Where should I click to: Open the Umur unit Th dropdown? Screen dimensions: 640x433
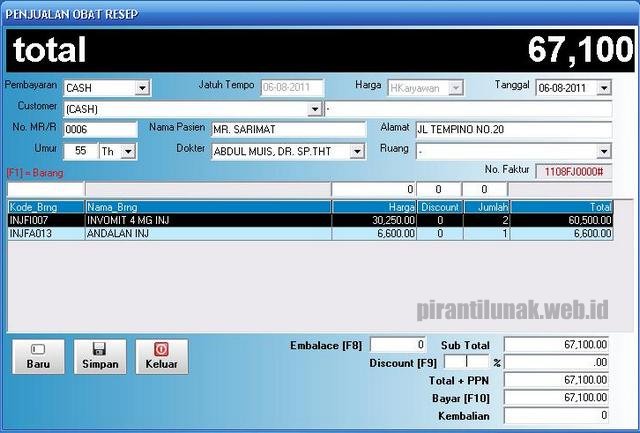[x=128, y=151]
